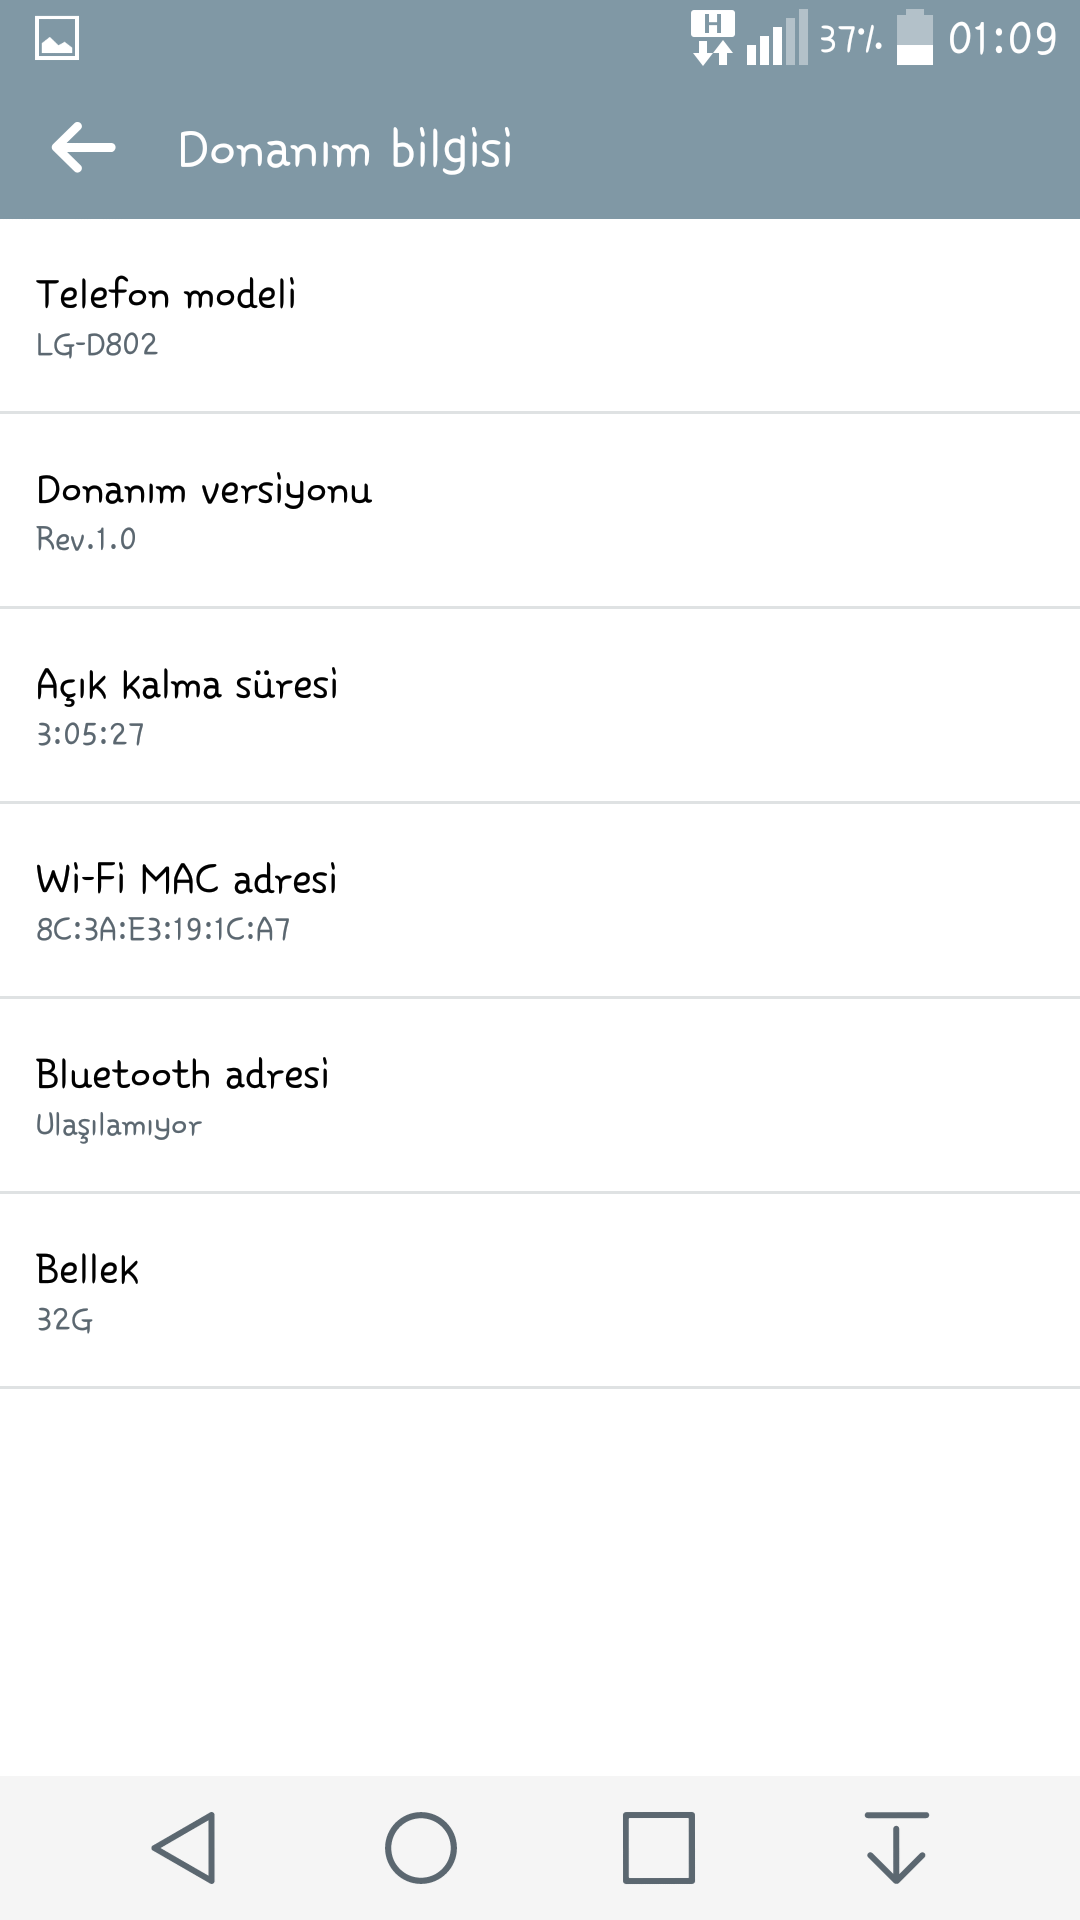Select the Donanım versiyonu entry
Viewport: 1080px width, 1920px height.
[540, 510]
